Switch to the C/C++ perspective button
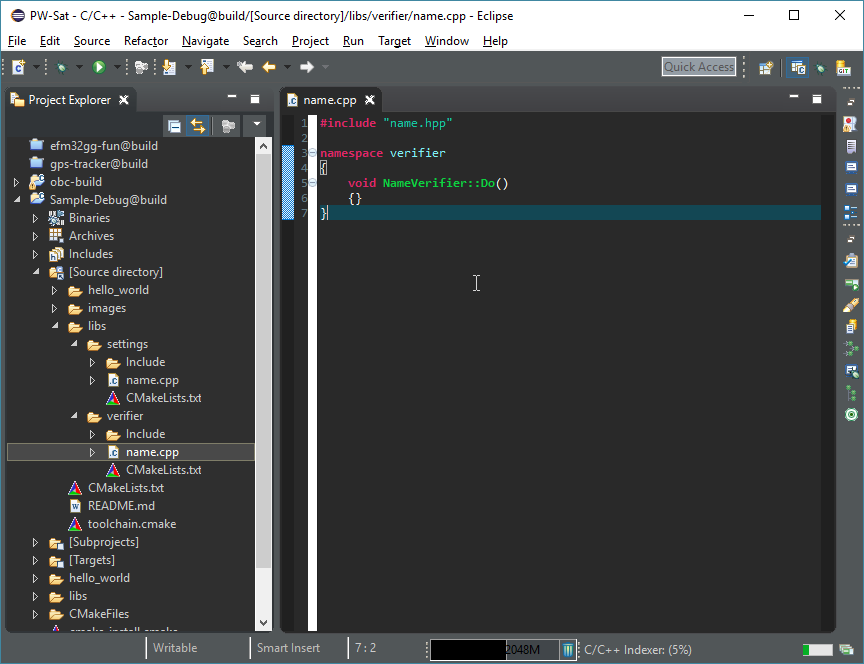Screen dimensions: 864x664 tap(798, 68)
